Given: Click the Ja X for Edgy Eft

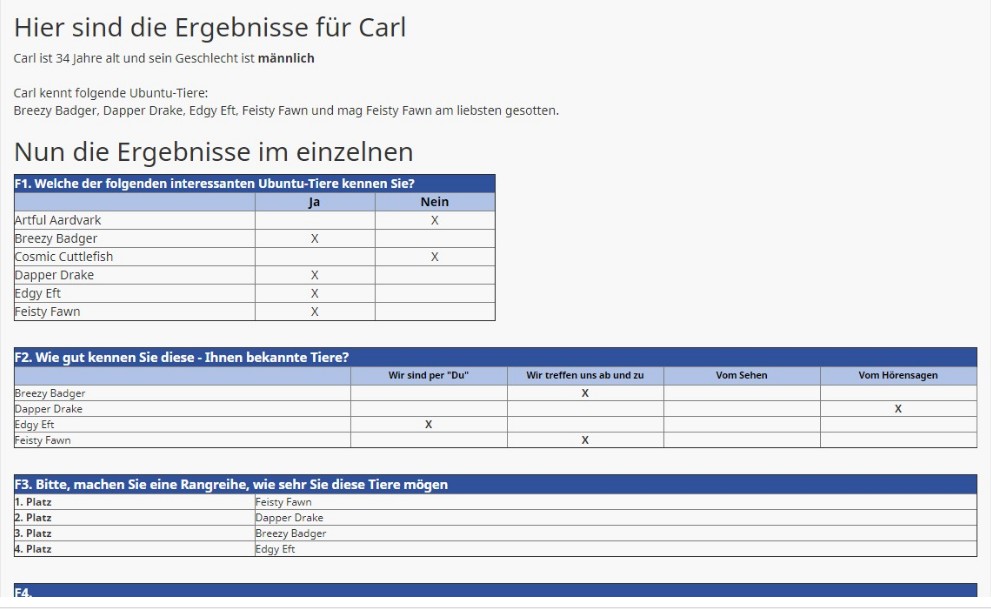Looking at the screenshot, I should 315,294.
